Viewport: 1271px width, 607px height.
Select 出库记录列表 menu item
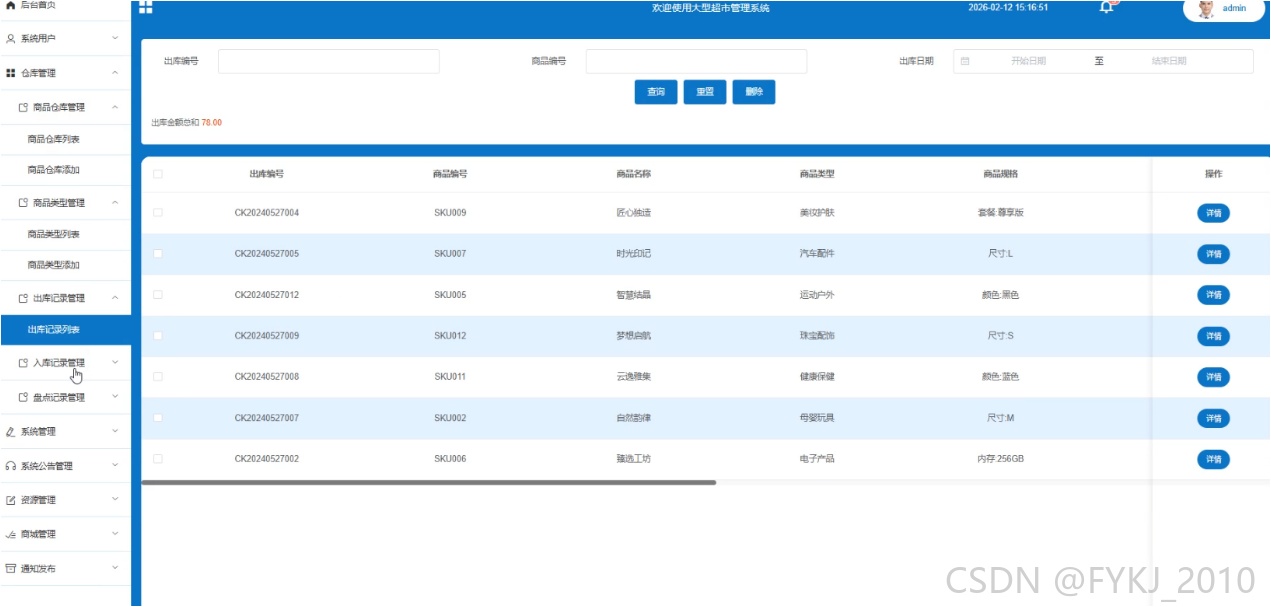coord(65,330)
